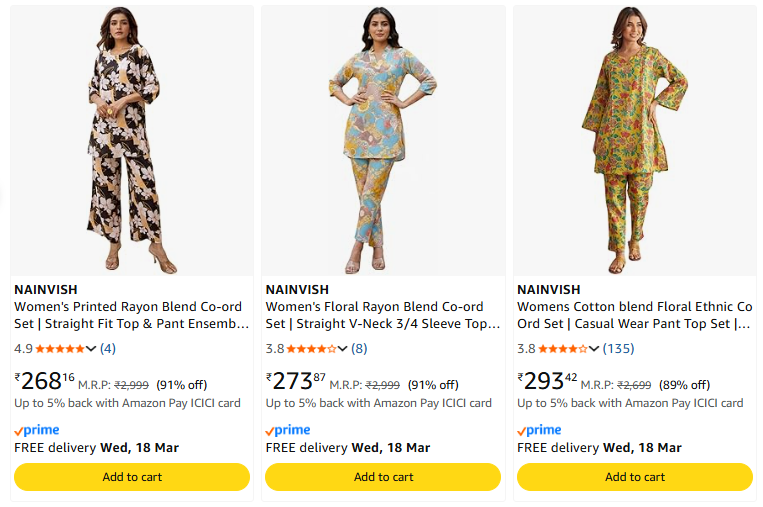Expand rating chevron for third product

click(x=595, y=349)
